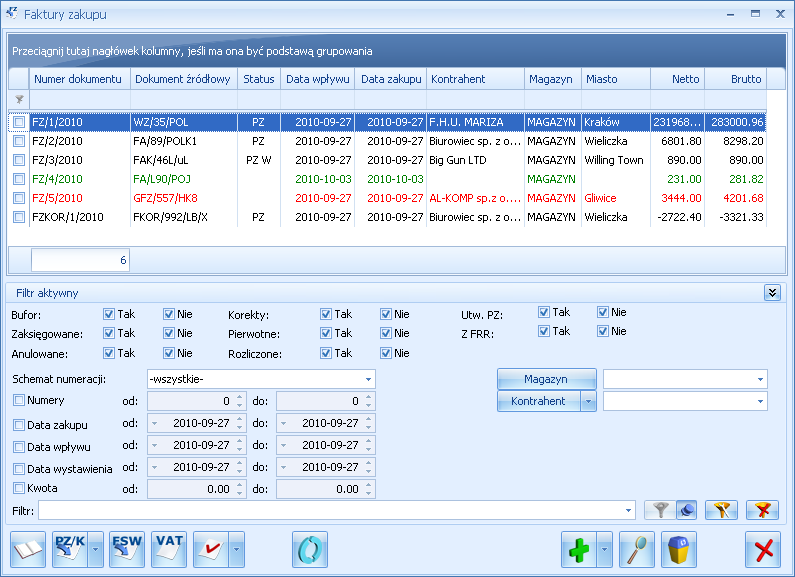Expand PZ/K button dropdown arrow
Viewport: 795px width, 577px height.
(95, 549)
